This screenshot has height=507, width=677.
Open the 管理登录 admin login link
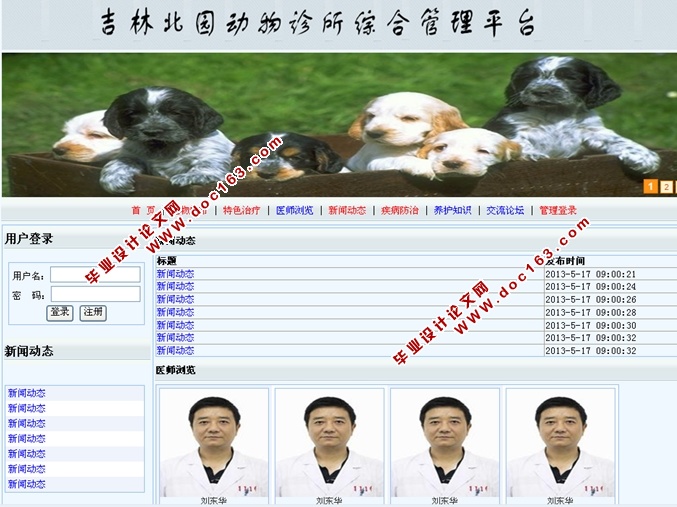558,210
